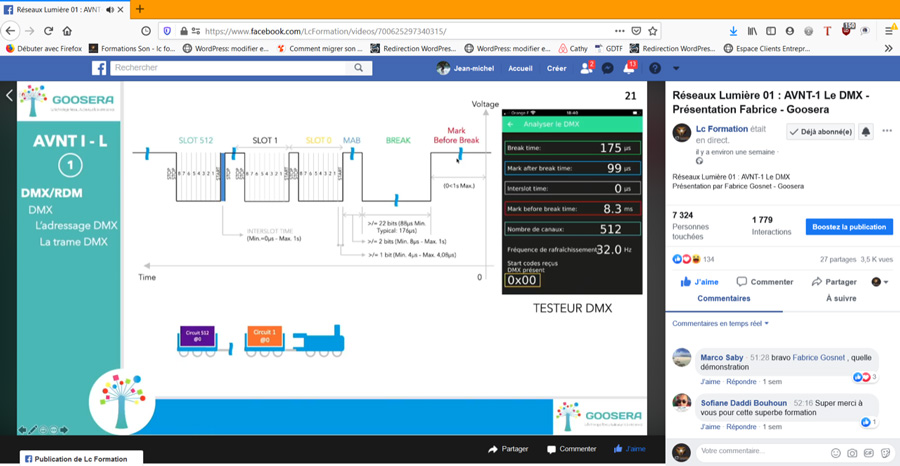Open the Marco Saby profile name

click(721, 358)
